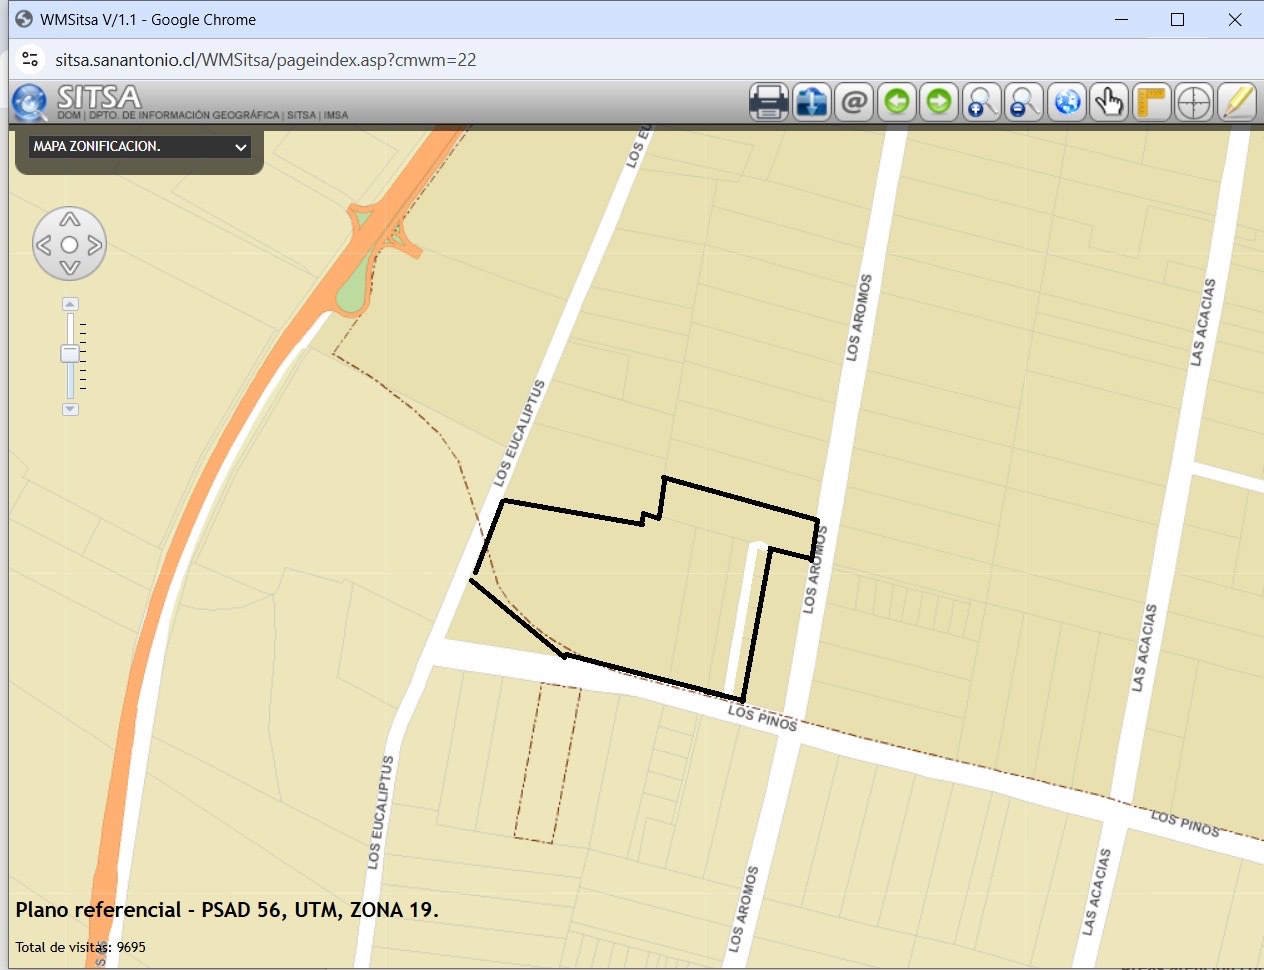Minimize the Chrome window
Image resolution: width=1264 pixels, height=970 pixels.
pyautogui.click(x=1121, y=20)
